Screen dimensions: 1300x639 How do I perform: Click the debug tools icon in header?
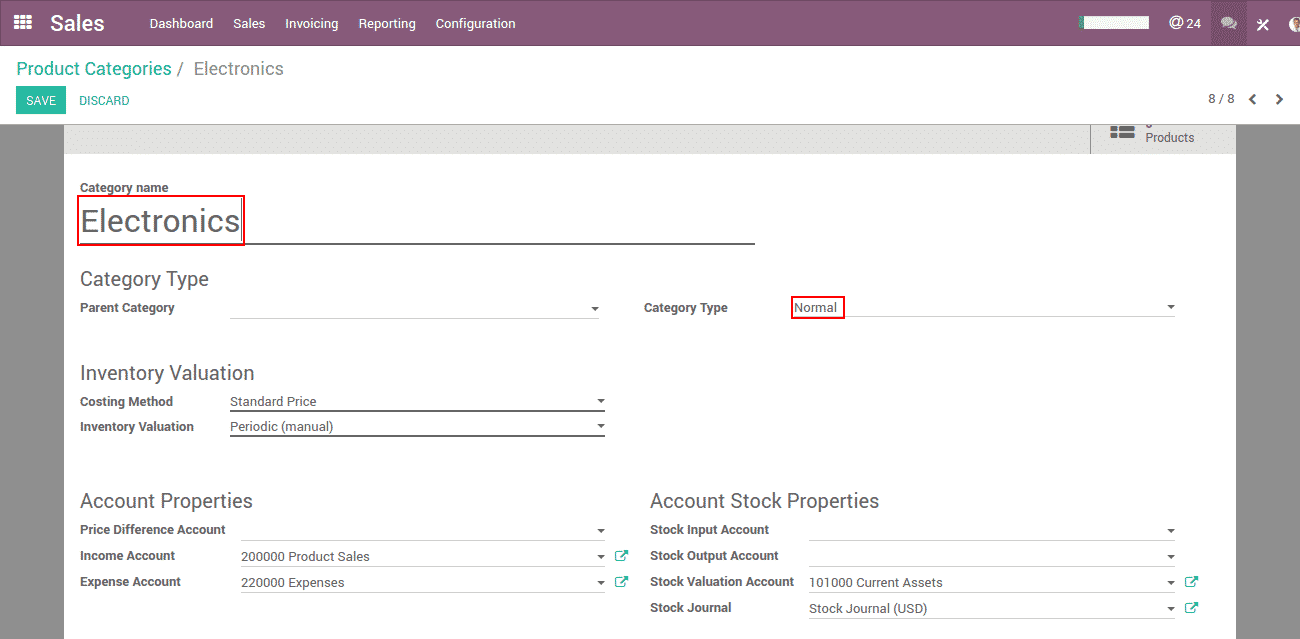point(1263,24)
